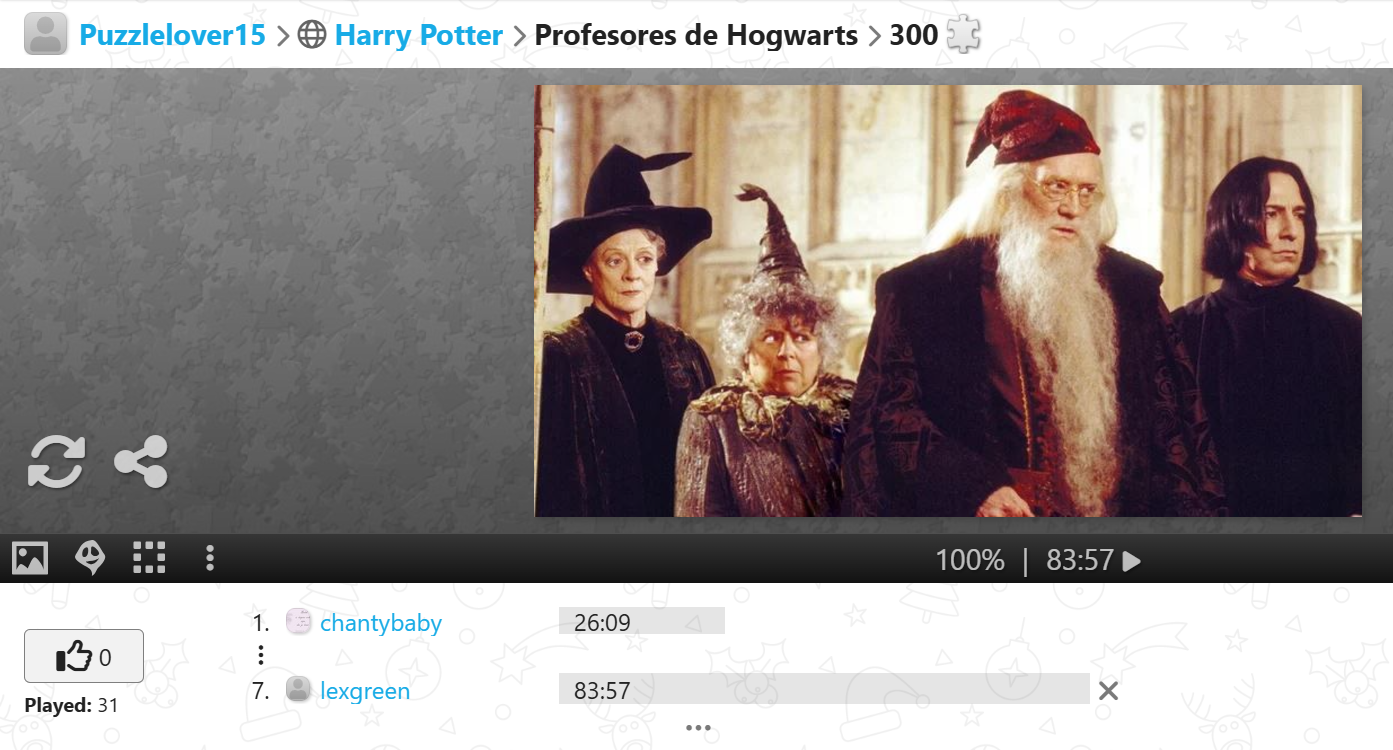The image size is (1393, 750).
Task: Click the completed puzzle image of the professors
Action: pyautogui.click(x=948, y=301)
